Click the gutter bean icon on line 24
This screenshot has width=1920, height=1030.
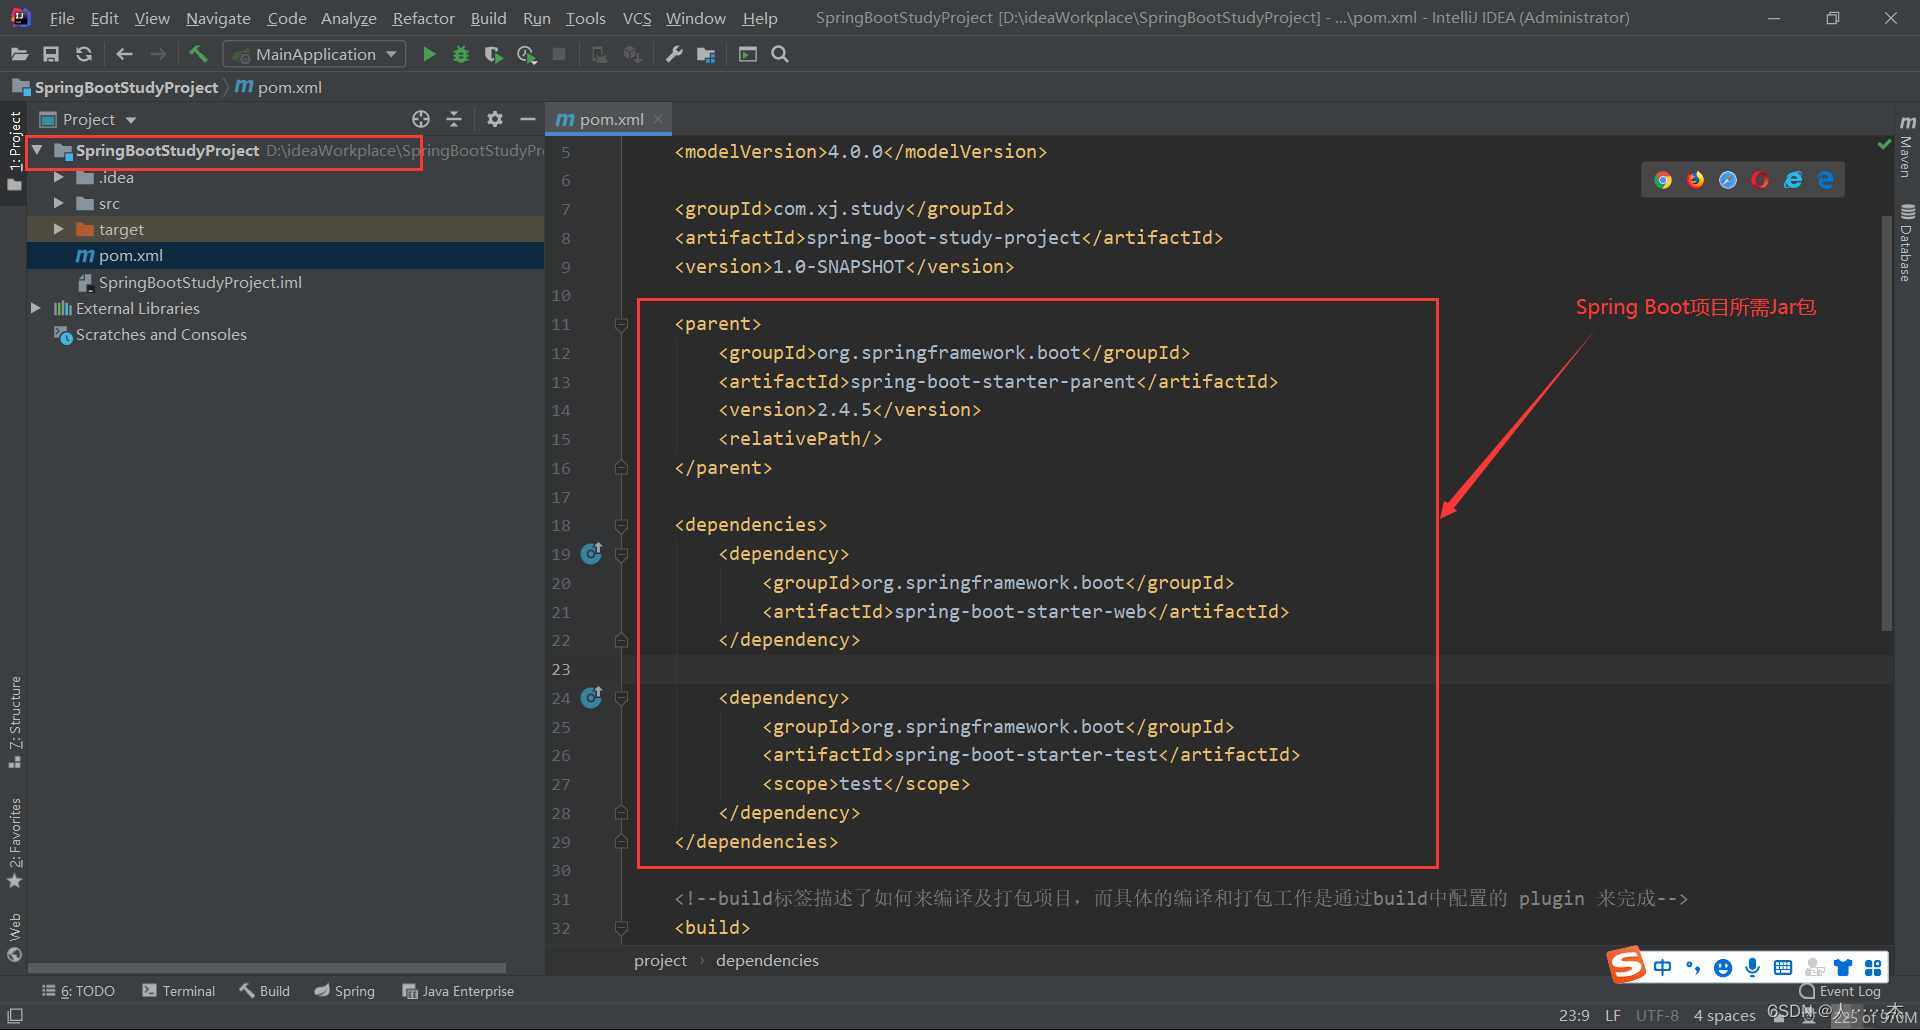coord(592,697)
